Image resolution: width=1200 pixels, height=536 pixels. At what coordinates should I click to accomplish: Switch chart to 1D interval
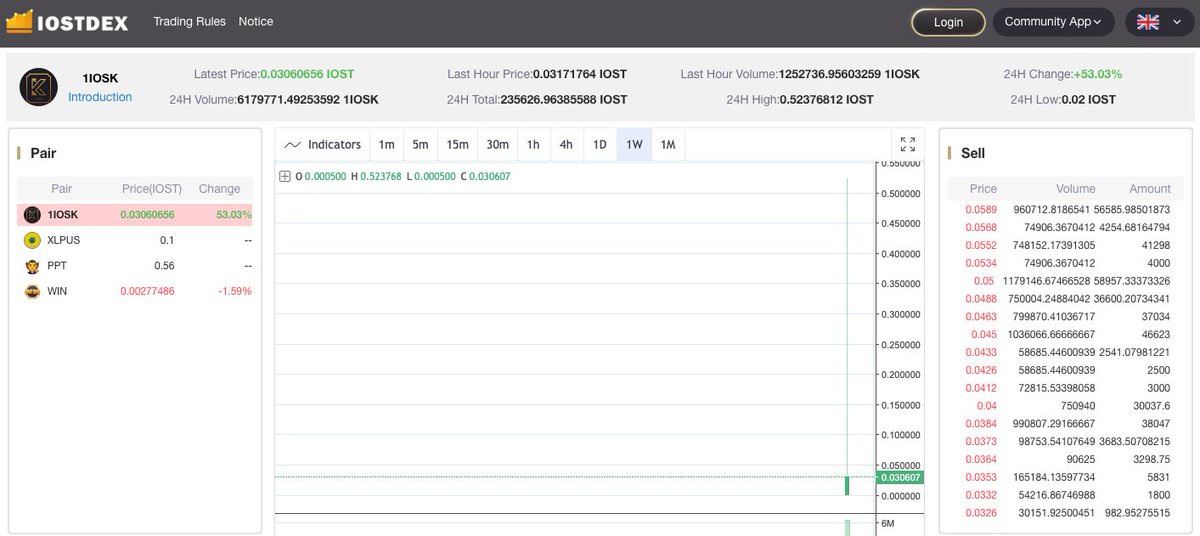tap(600, 145)
